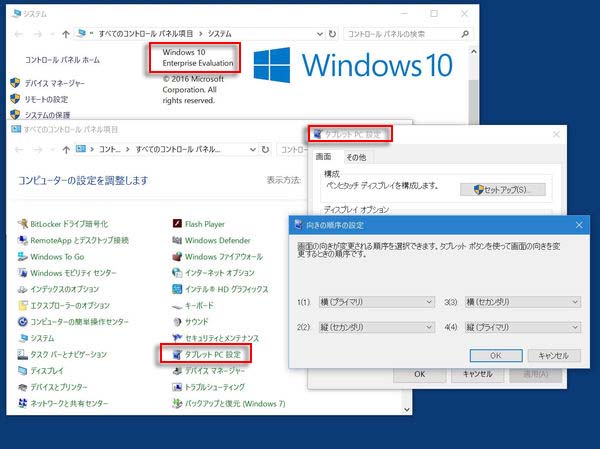This screenshot has width=600, height=449.
Task: Open Flash Player control panel item
Action: [x=199, y=224]
